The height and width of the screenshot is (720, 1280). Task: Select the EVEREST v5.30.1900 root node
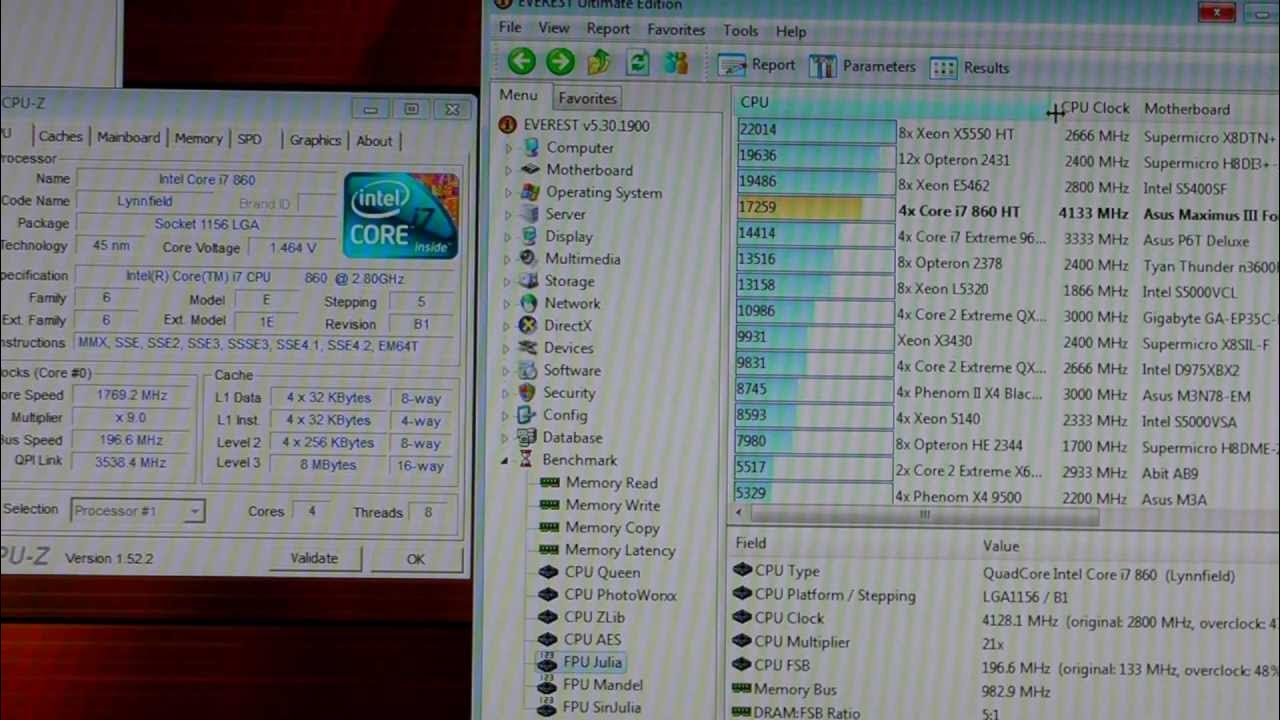575,125
